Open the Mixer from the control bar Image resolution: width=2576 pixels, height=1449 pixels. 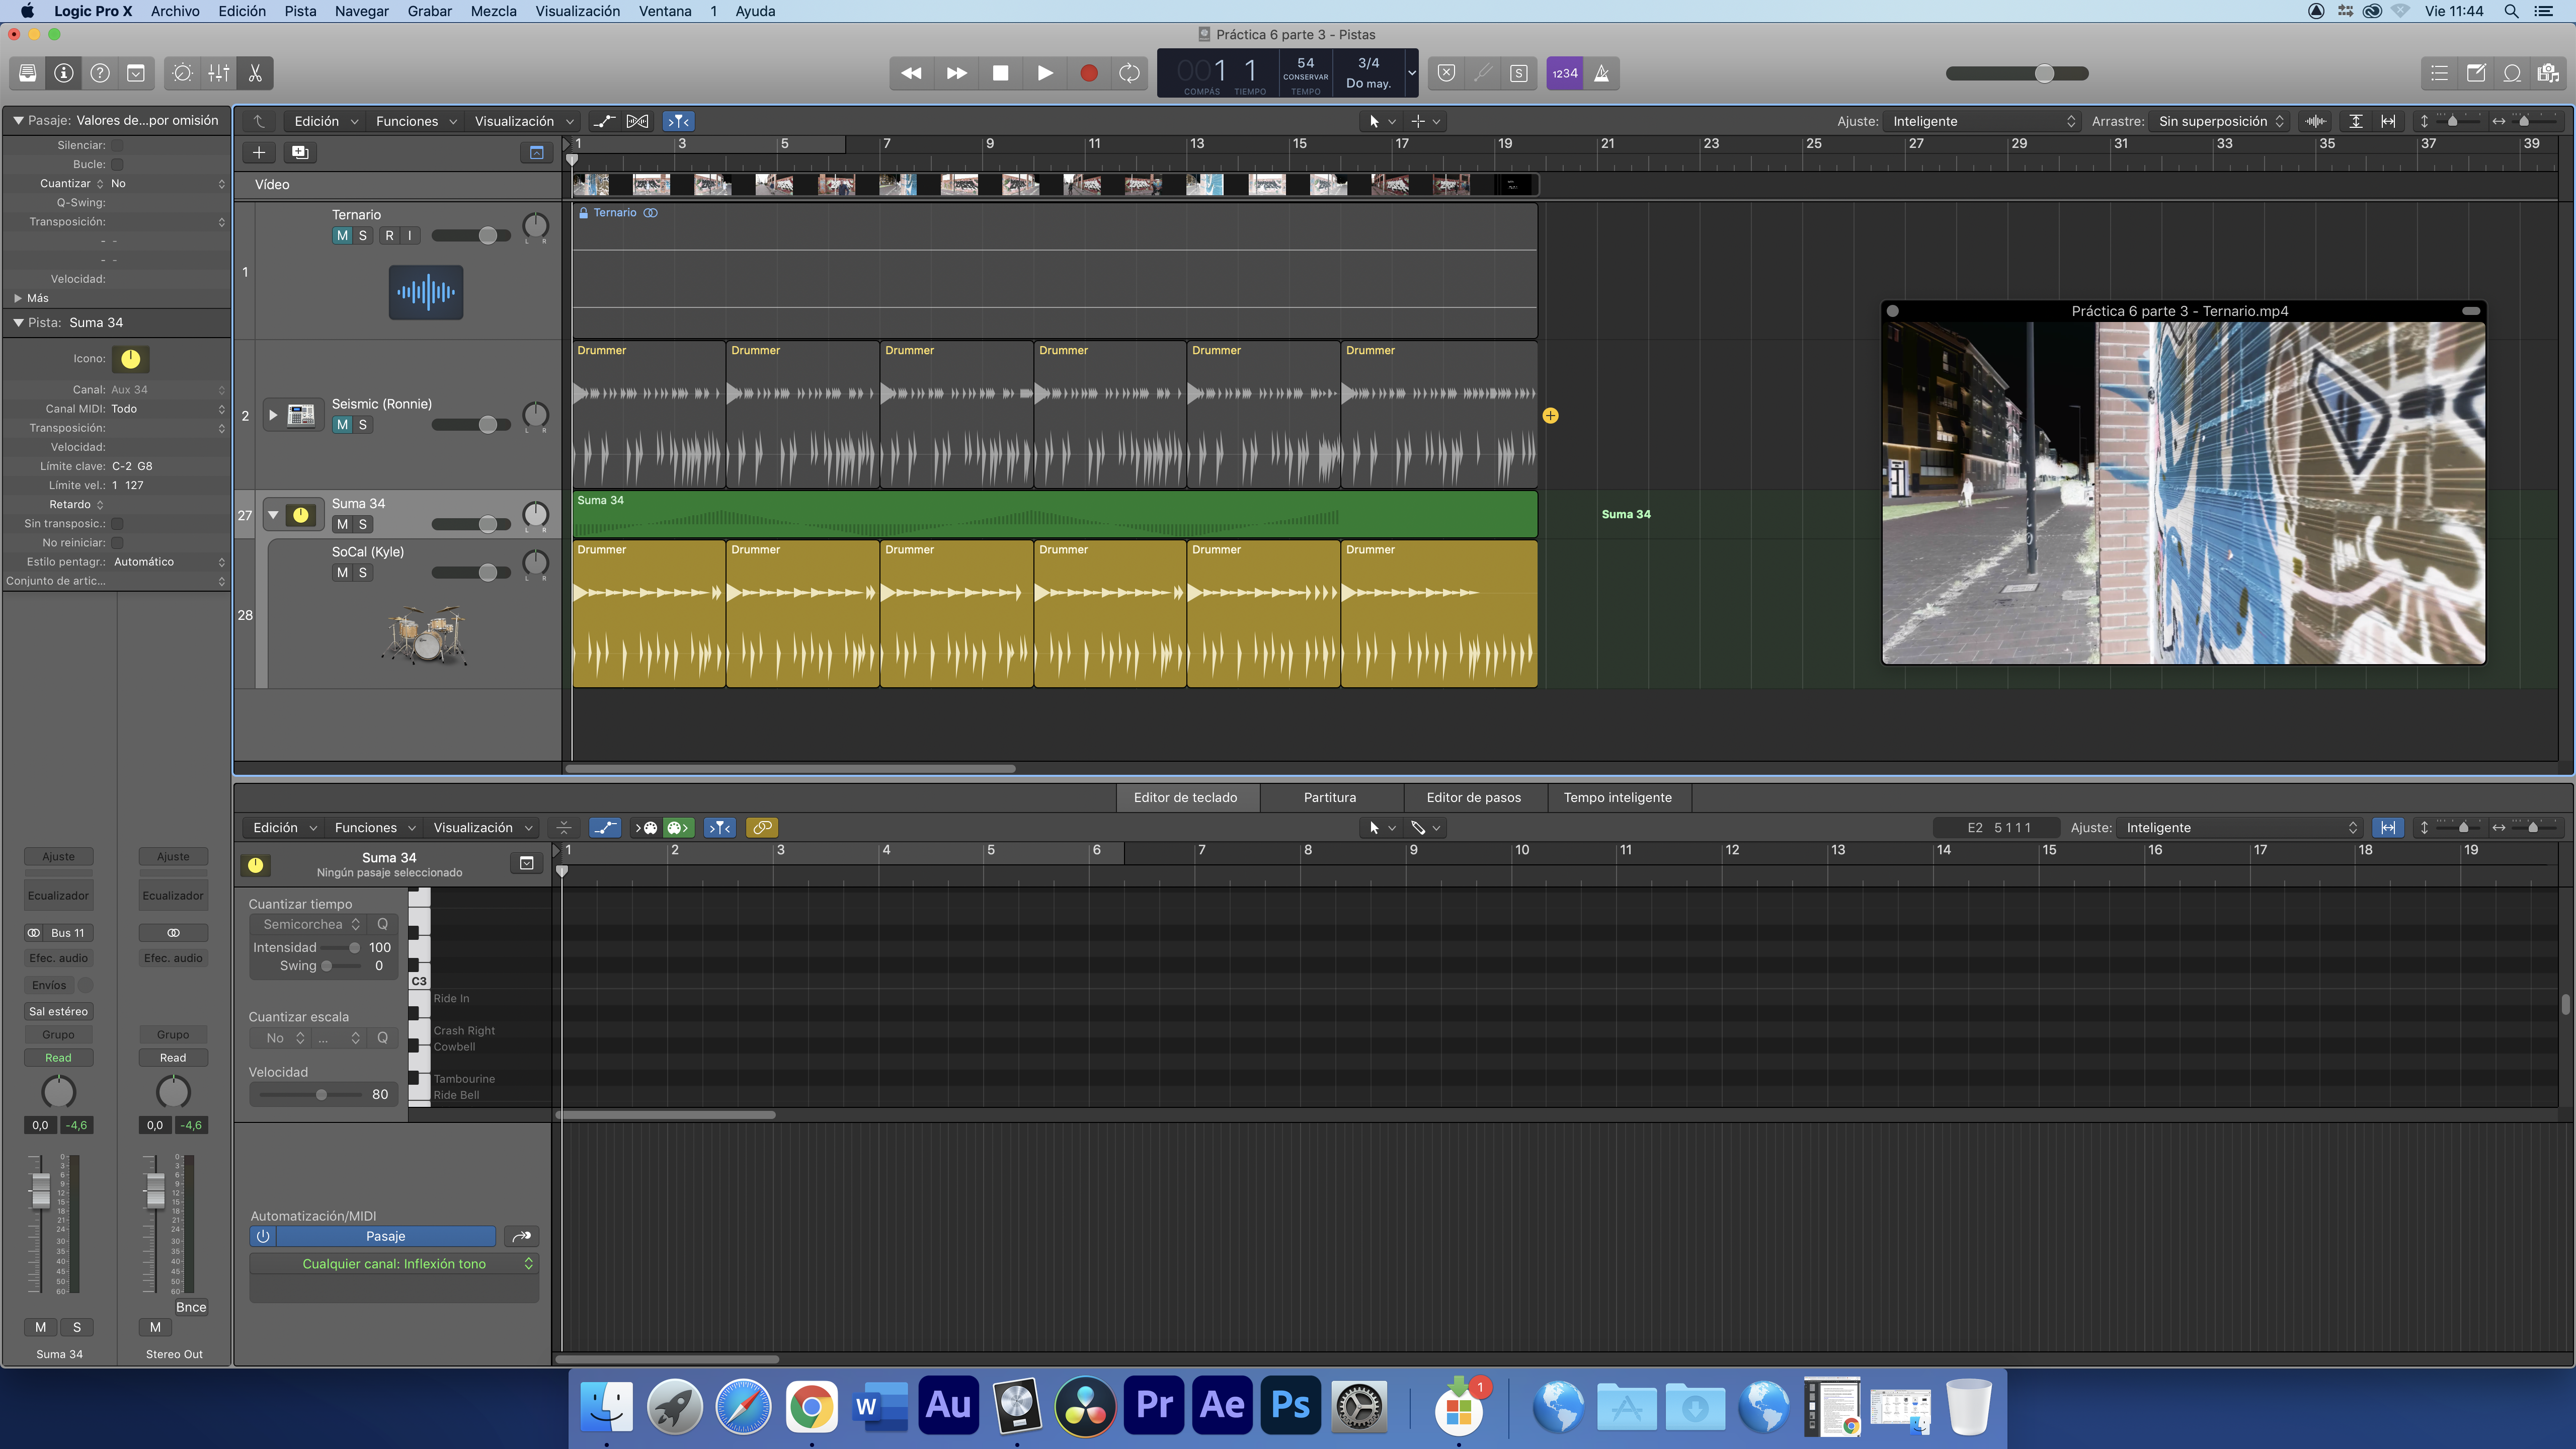219,73
